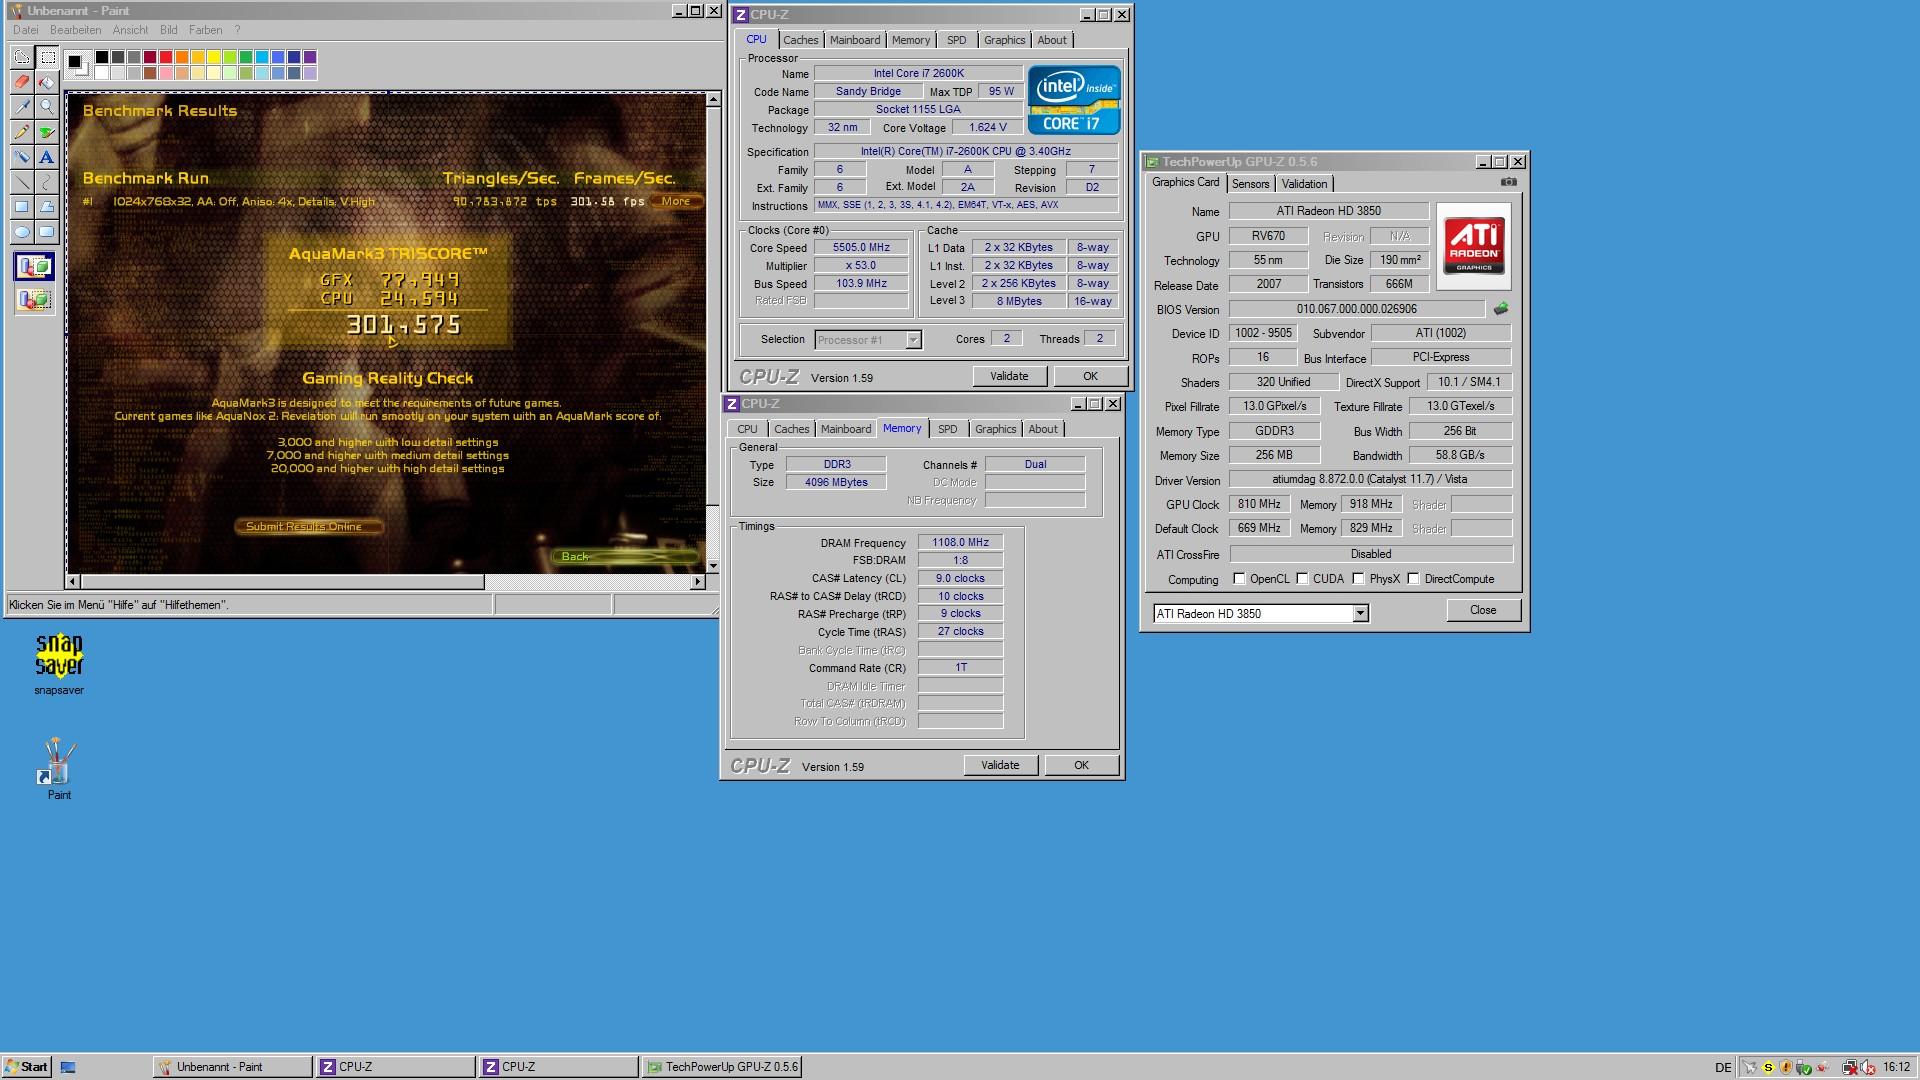The width and height of the screenshot is (1920, 1080).
Task: Select the Line tool in Paint
Action: 21,182
